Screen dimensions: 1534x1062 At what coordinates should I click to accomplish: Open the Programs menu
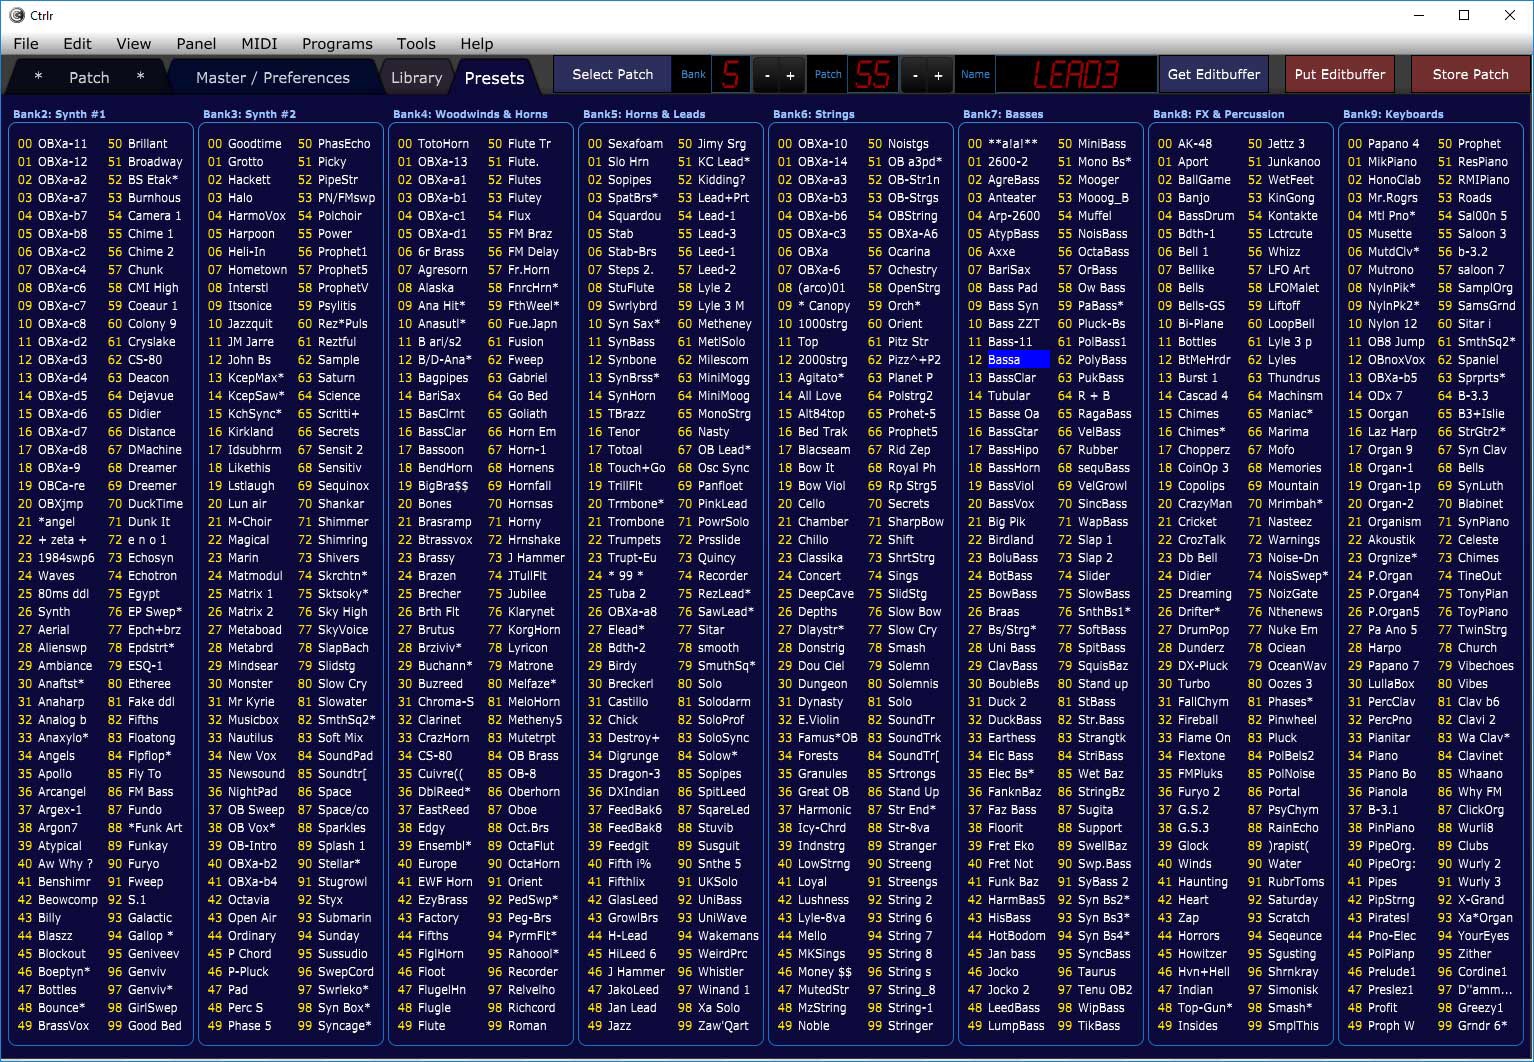tap(337, 44)
